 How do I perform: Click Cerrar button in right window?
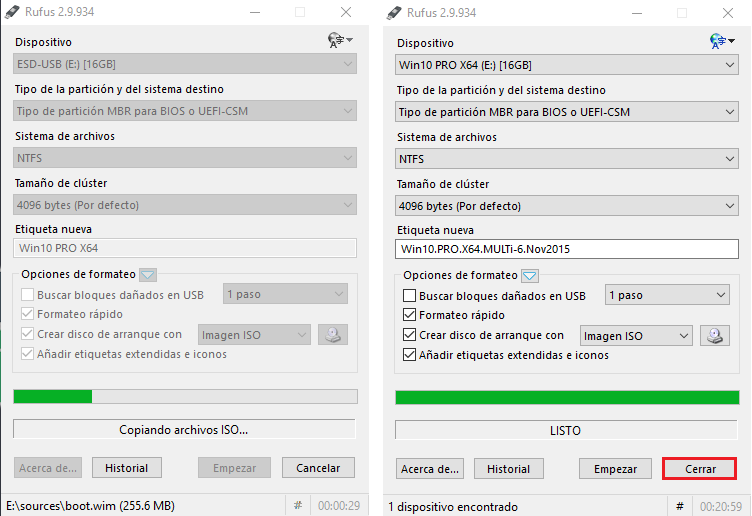pos(699,469)
